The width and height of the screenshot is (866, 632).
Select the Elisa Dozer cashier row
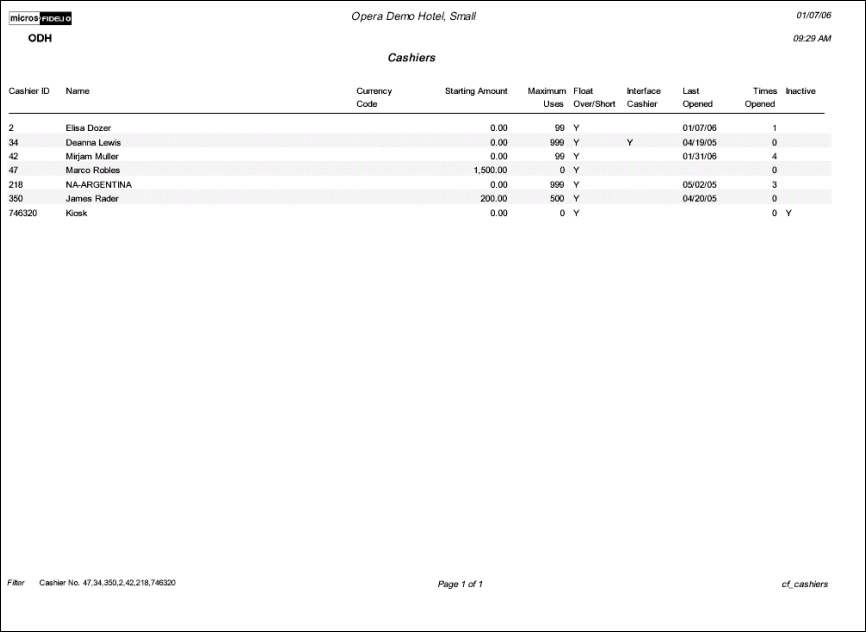click(88, 128)
